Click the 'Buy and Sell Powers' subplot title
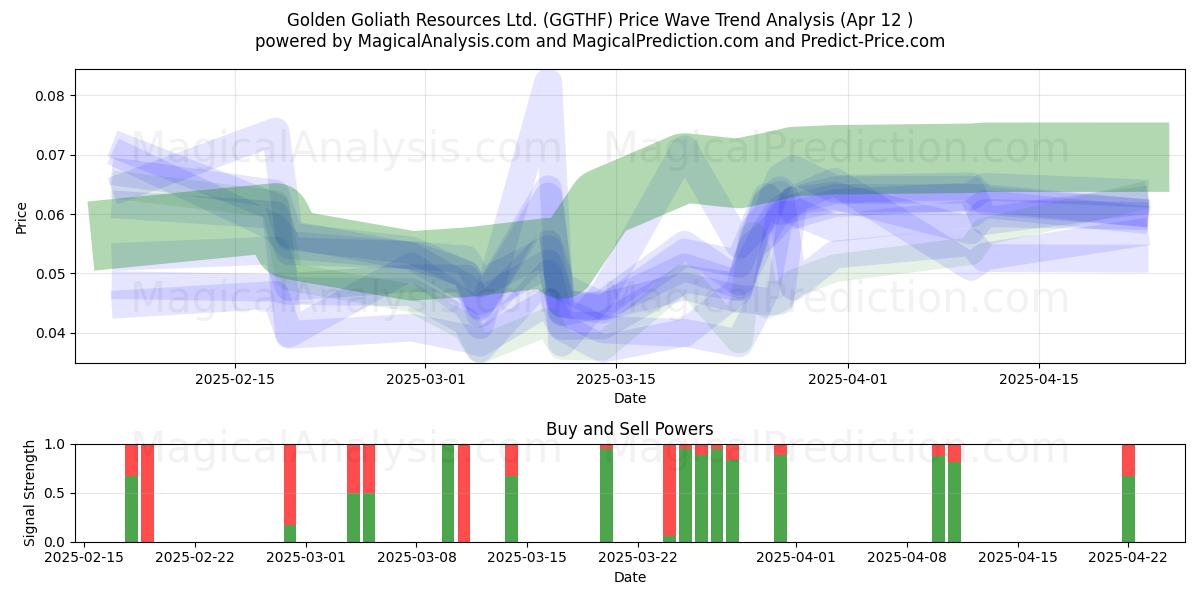The image size is (1200, 600). 630,429
